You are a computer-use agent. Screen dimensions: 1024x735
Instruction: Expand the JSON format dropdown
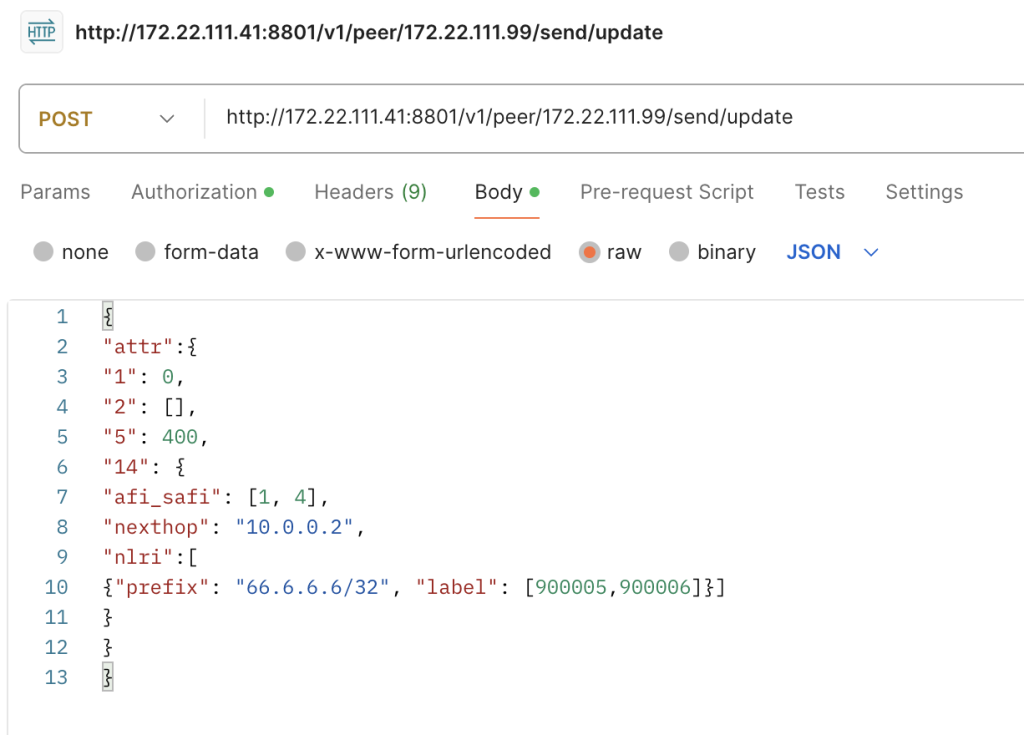[x=813, y=252]
